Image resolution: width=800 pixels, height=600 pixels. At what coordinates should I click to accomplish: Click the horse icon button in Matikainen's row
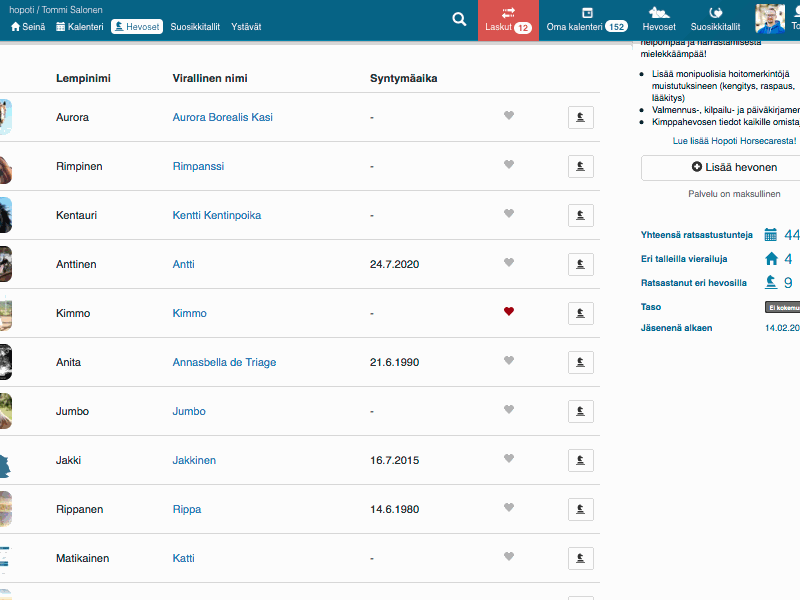[580, 559]
